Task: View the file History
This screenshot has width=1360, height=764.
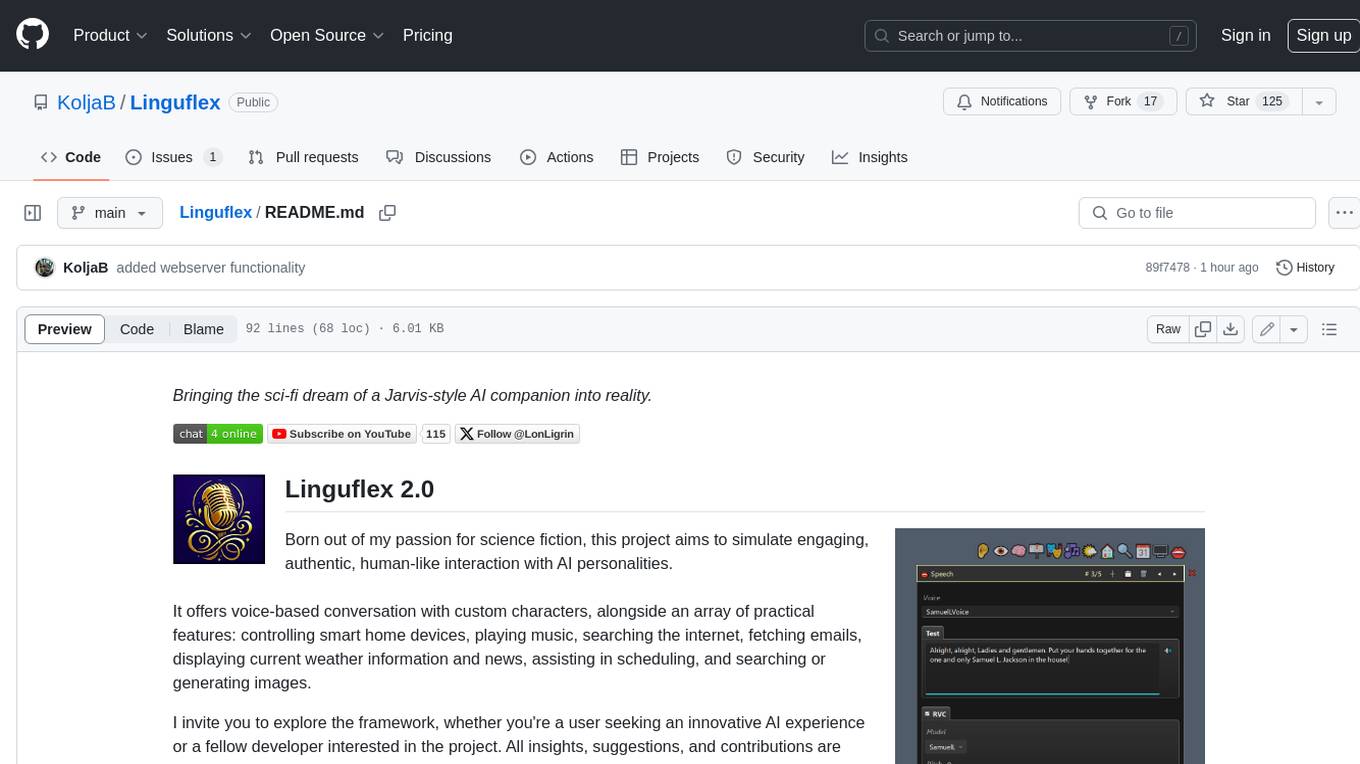Action: (x=1305, y=268)
